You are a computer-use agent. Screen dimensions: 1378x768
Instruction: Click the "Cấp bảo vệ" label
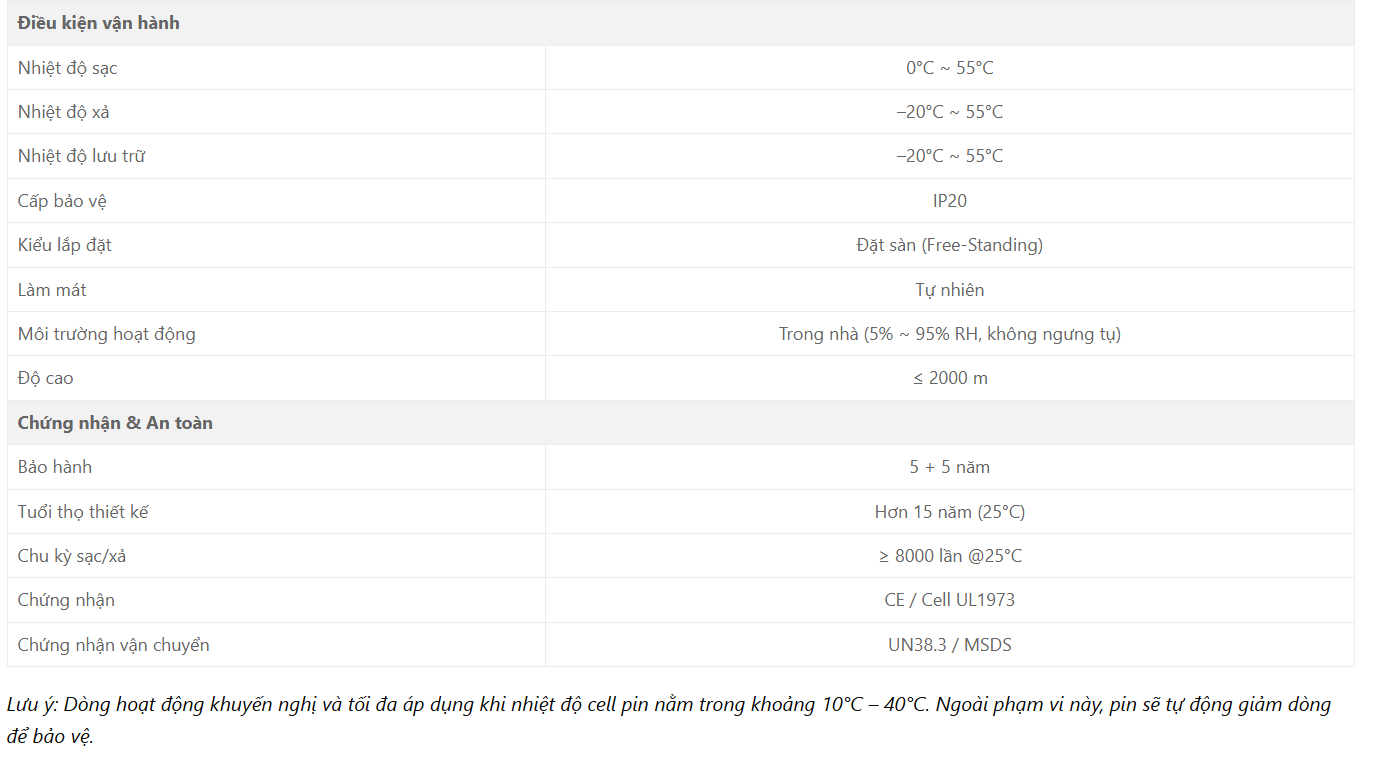[62, 201]
